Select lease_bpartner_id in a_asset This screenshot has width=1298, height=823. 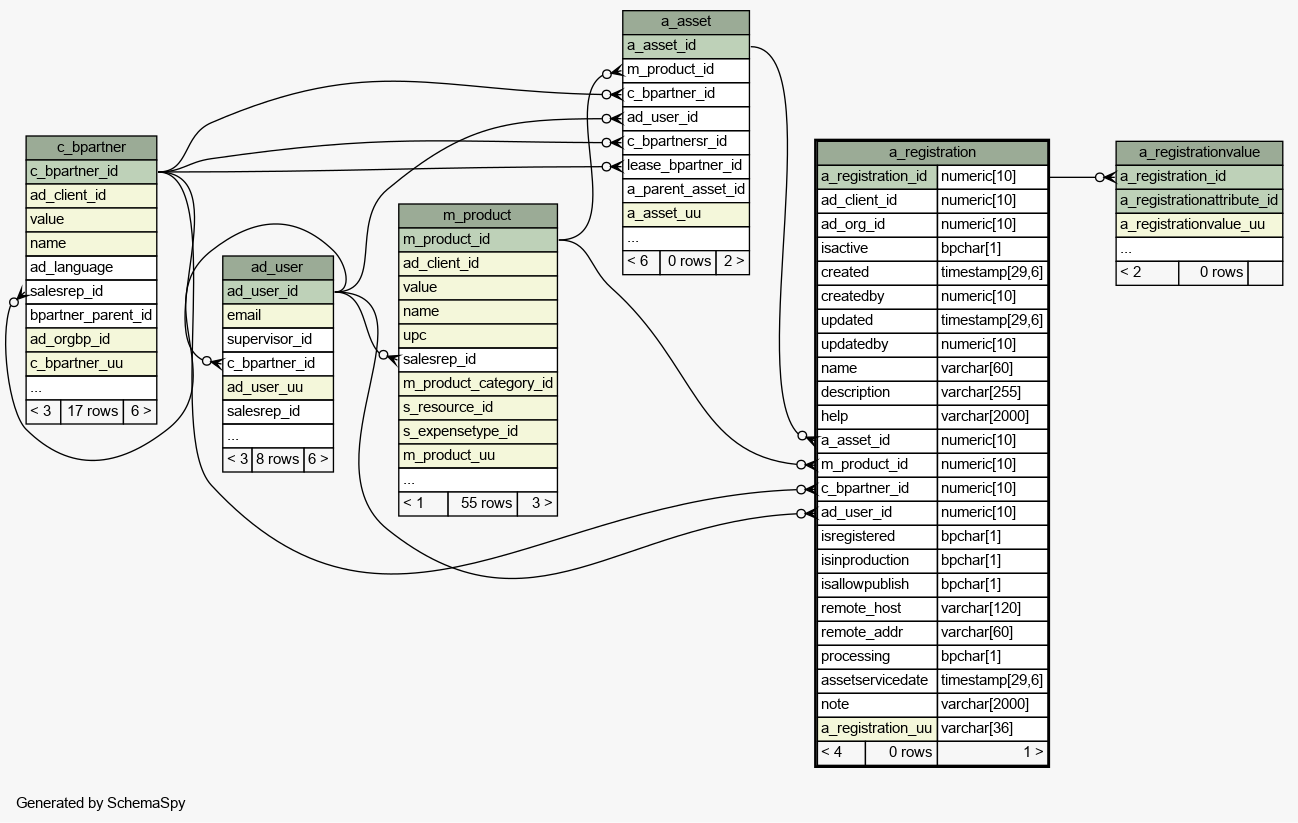[686, 165]
